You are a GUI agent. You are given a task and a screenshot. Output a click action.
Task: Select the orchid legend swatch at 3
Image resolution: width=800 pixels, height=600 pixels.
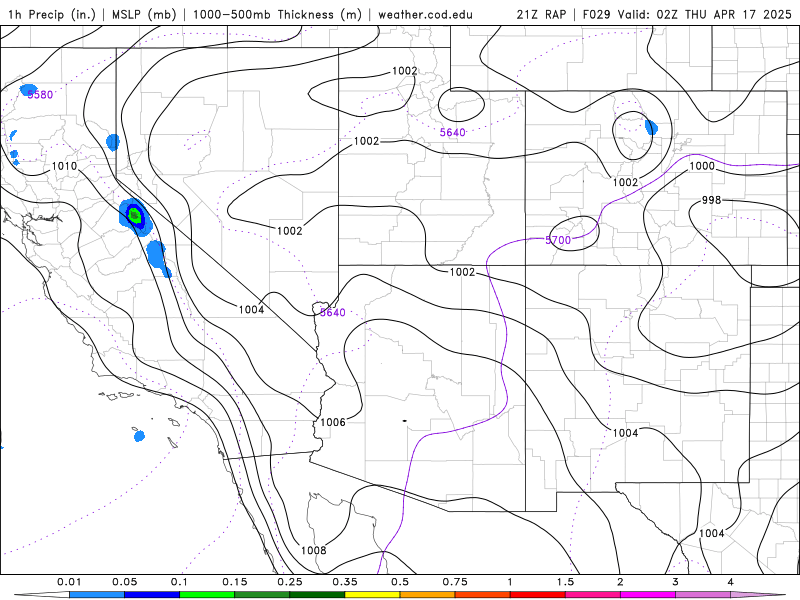(703, 595)
